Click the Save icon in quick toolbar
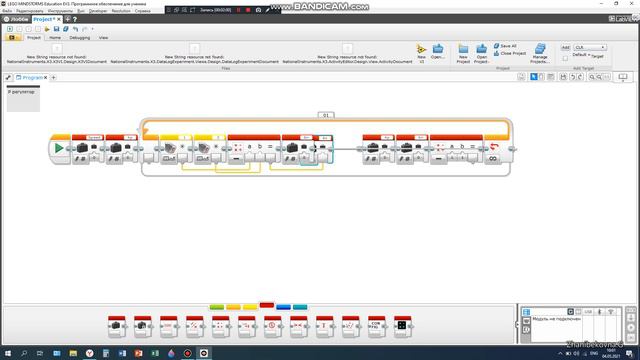Screen dimensions: 640x360 (56, 29)
